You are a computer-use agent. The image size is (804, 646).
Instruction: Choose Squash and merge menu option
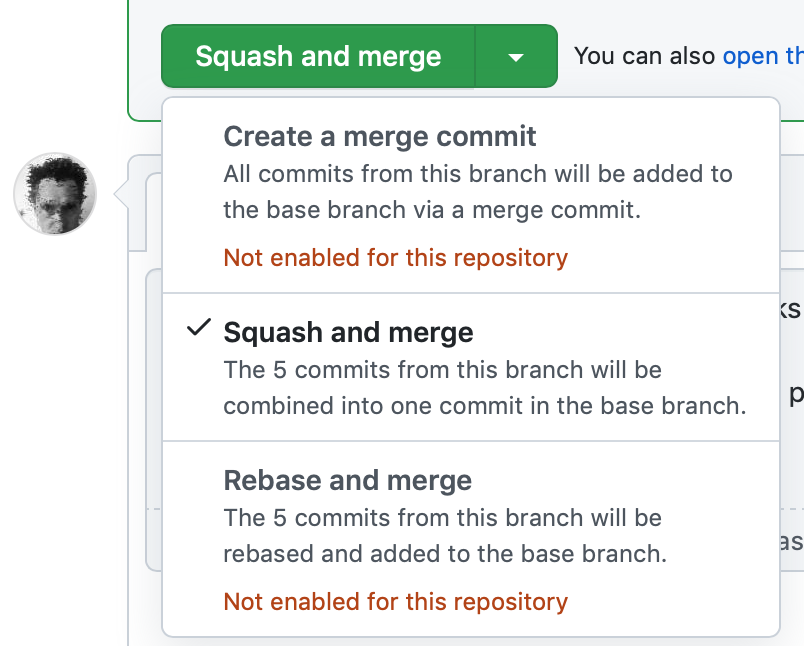click(471, 367)
